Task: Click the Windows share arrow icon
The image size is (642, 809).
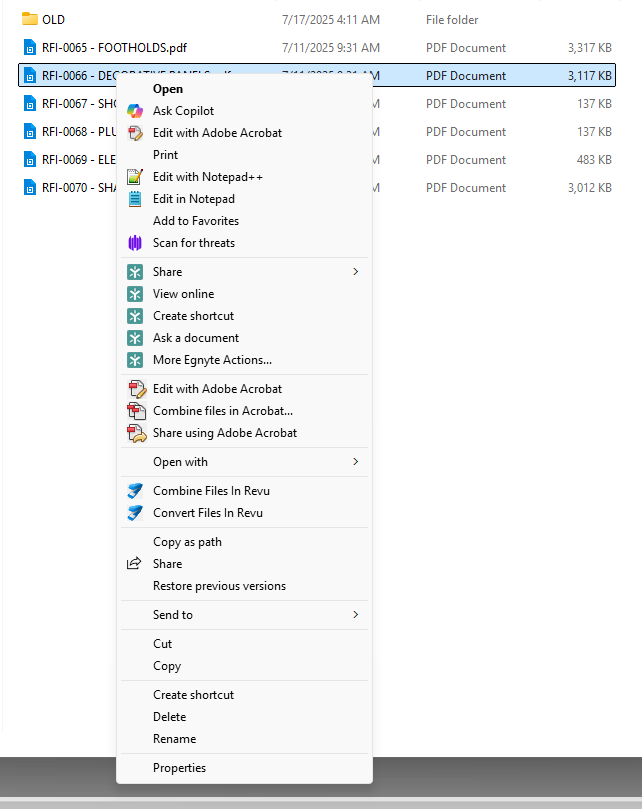Action: (134, 564)
